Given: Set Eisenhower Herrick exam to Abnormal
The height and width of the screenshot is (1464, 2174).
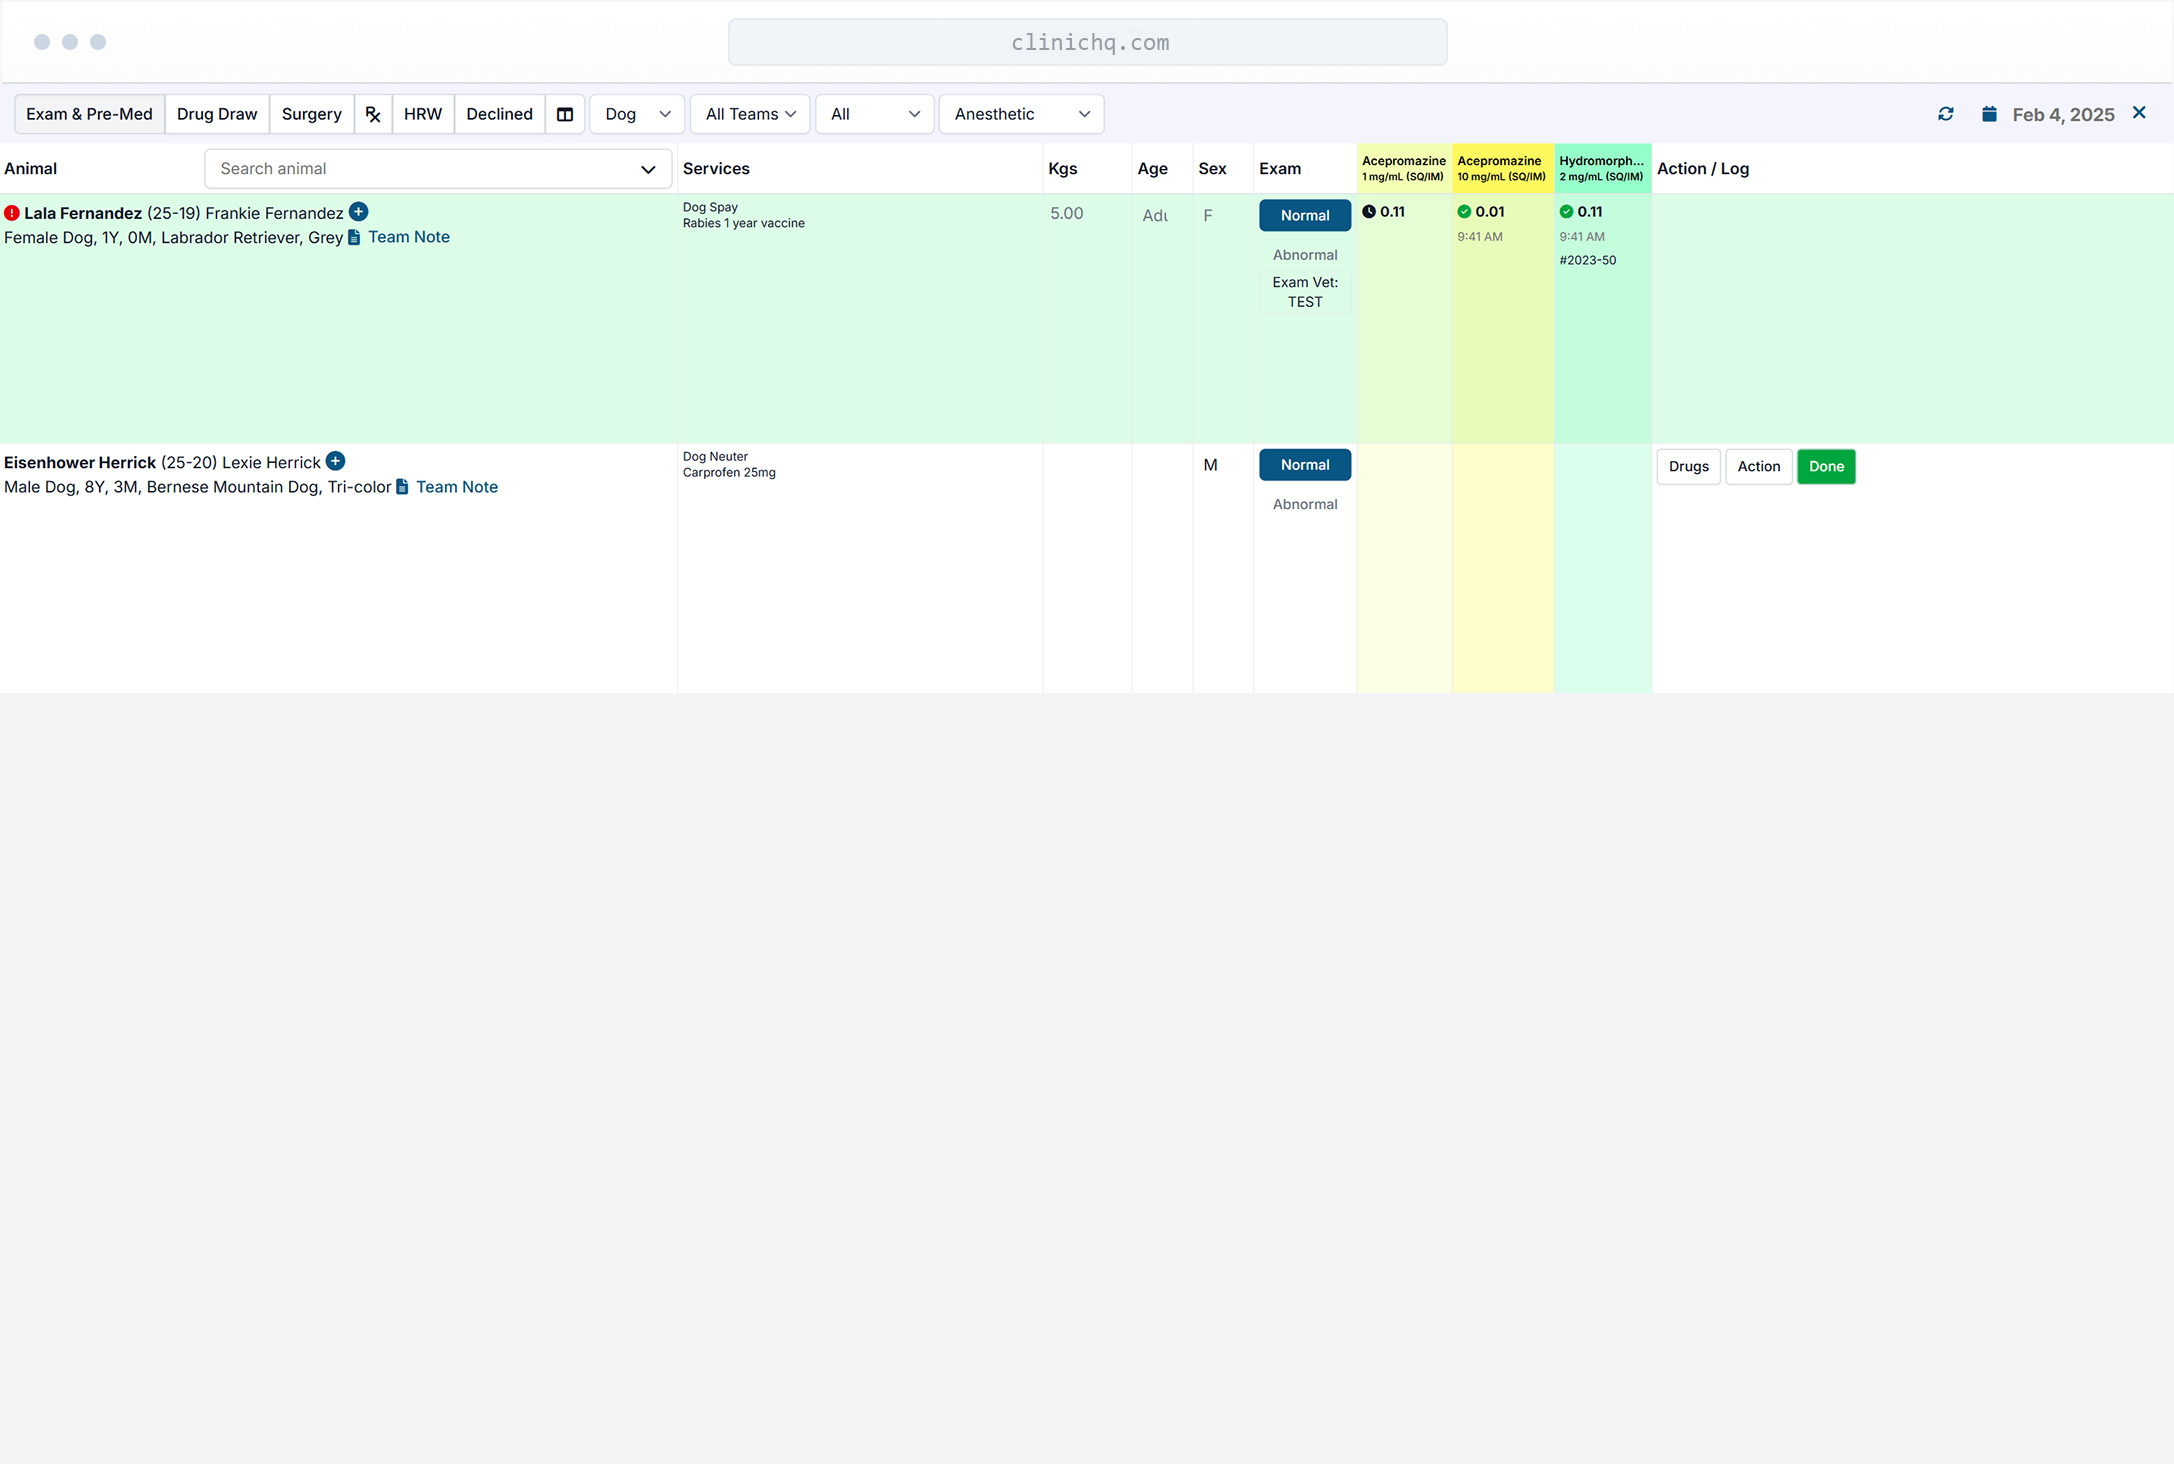Looking at the screenshot, I should [1304, 504].
